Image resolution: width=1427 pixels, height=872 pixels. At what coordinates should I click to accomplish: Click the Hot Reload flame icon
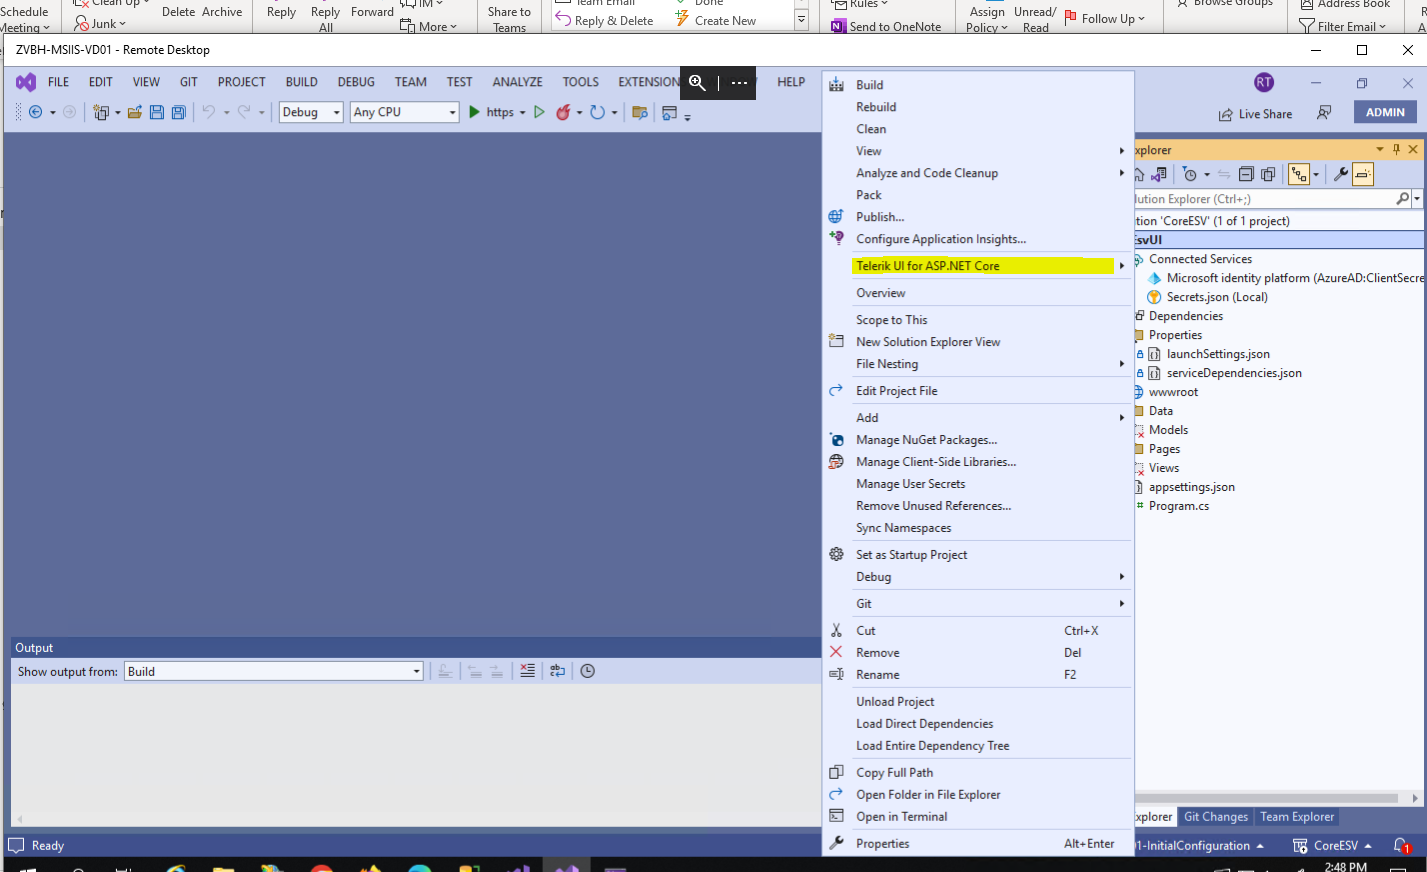point(563,113)
